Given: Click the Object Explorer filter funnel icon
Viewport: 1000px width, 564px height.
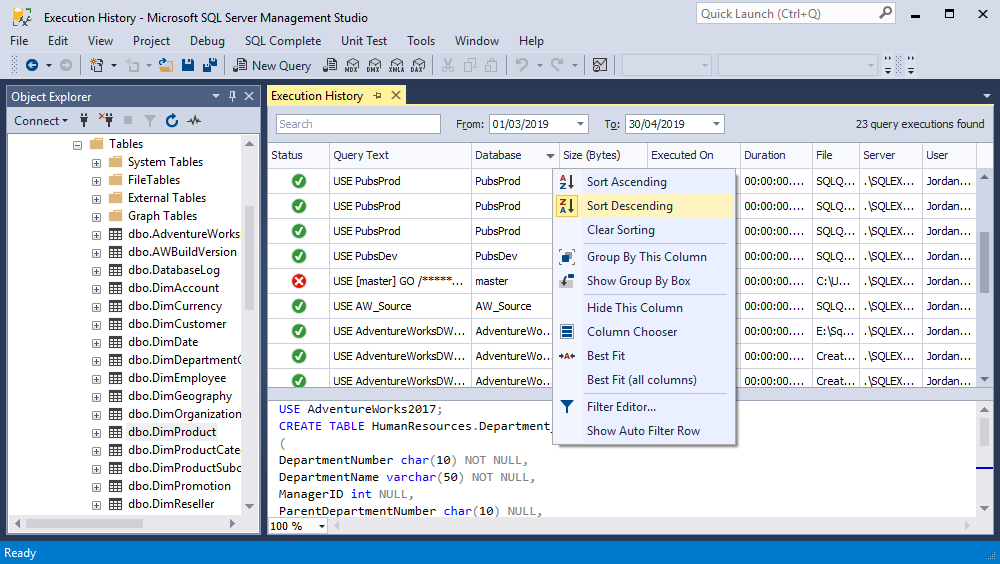Looking at the screenshot, I should pyautogui.click(x=150, y=121).
